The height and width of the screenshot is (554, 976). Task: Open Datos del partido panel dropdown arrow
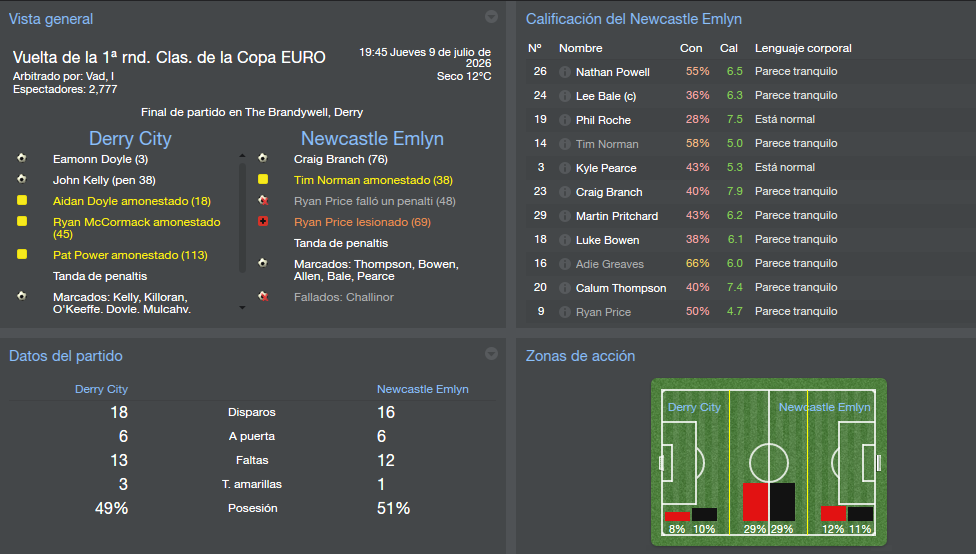[491, 353]
